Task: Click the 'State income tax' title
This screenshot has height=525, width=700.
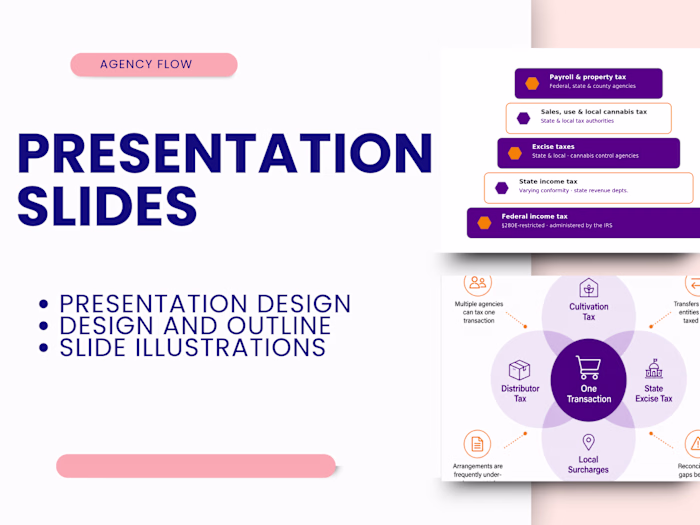Action: (548, 181)
